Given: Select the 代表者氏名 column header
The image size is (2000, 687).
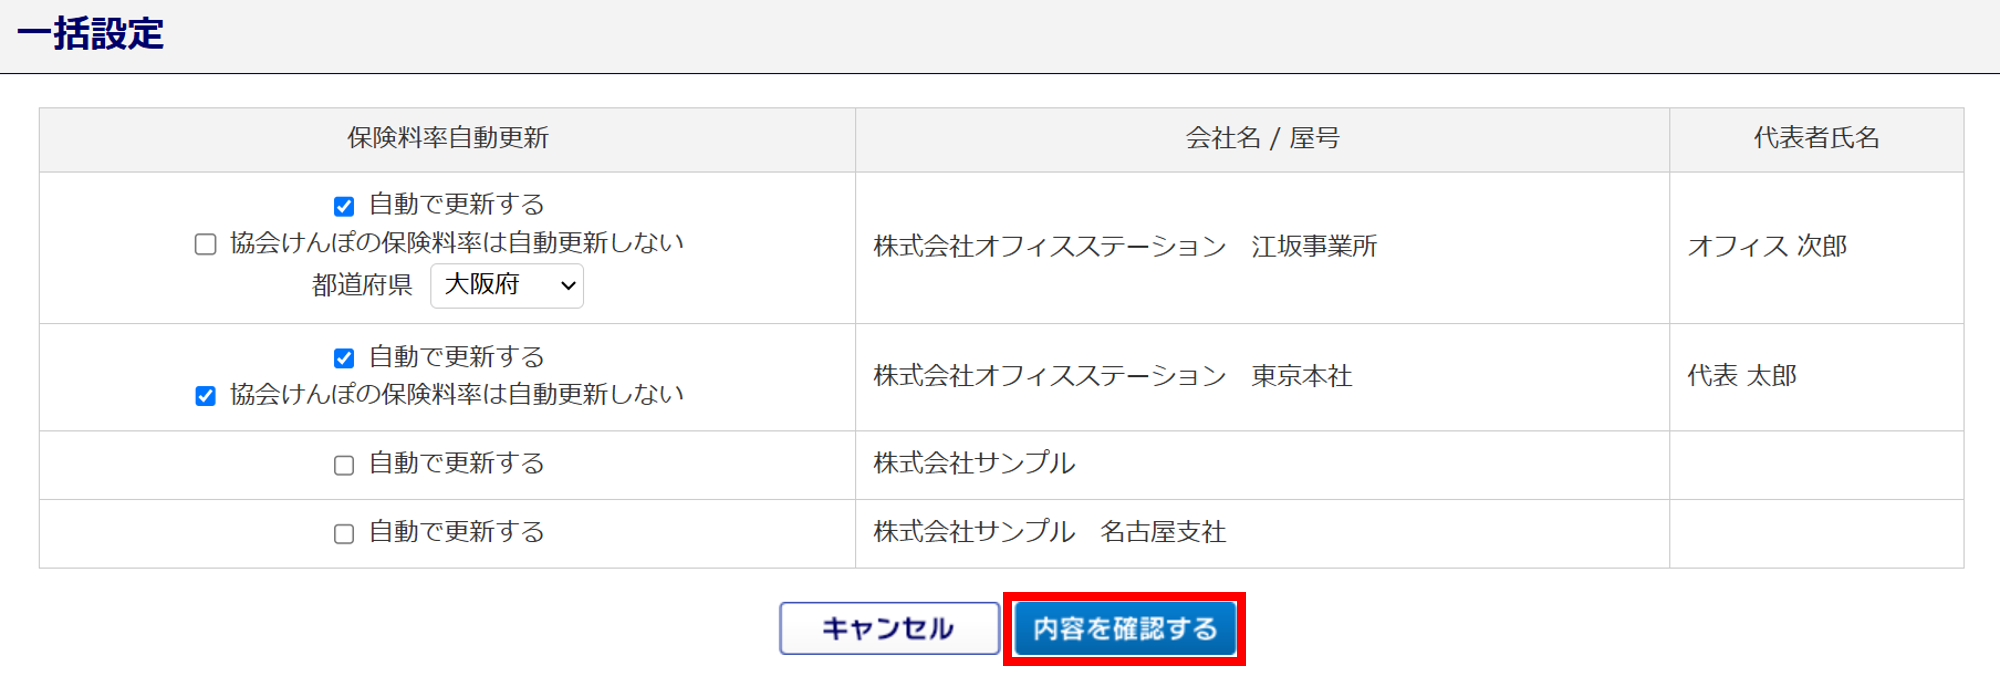Looking at the screenshot, I should tap(1816, 139).
